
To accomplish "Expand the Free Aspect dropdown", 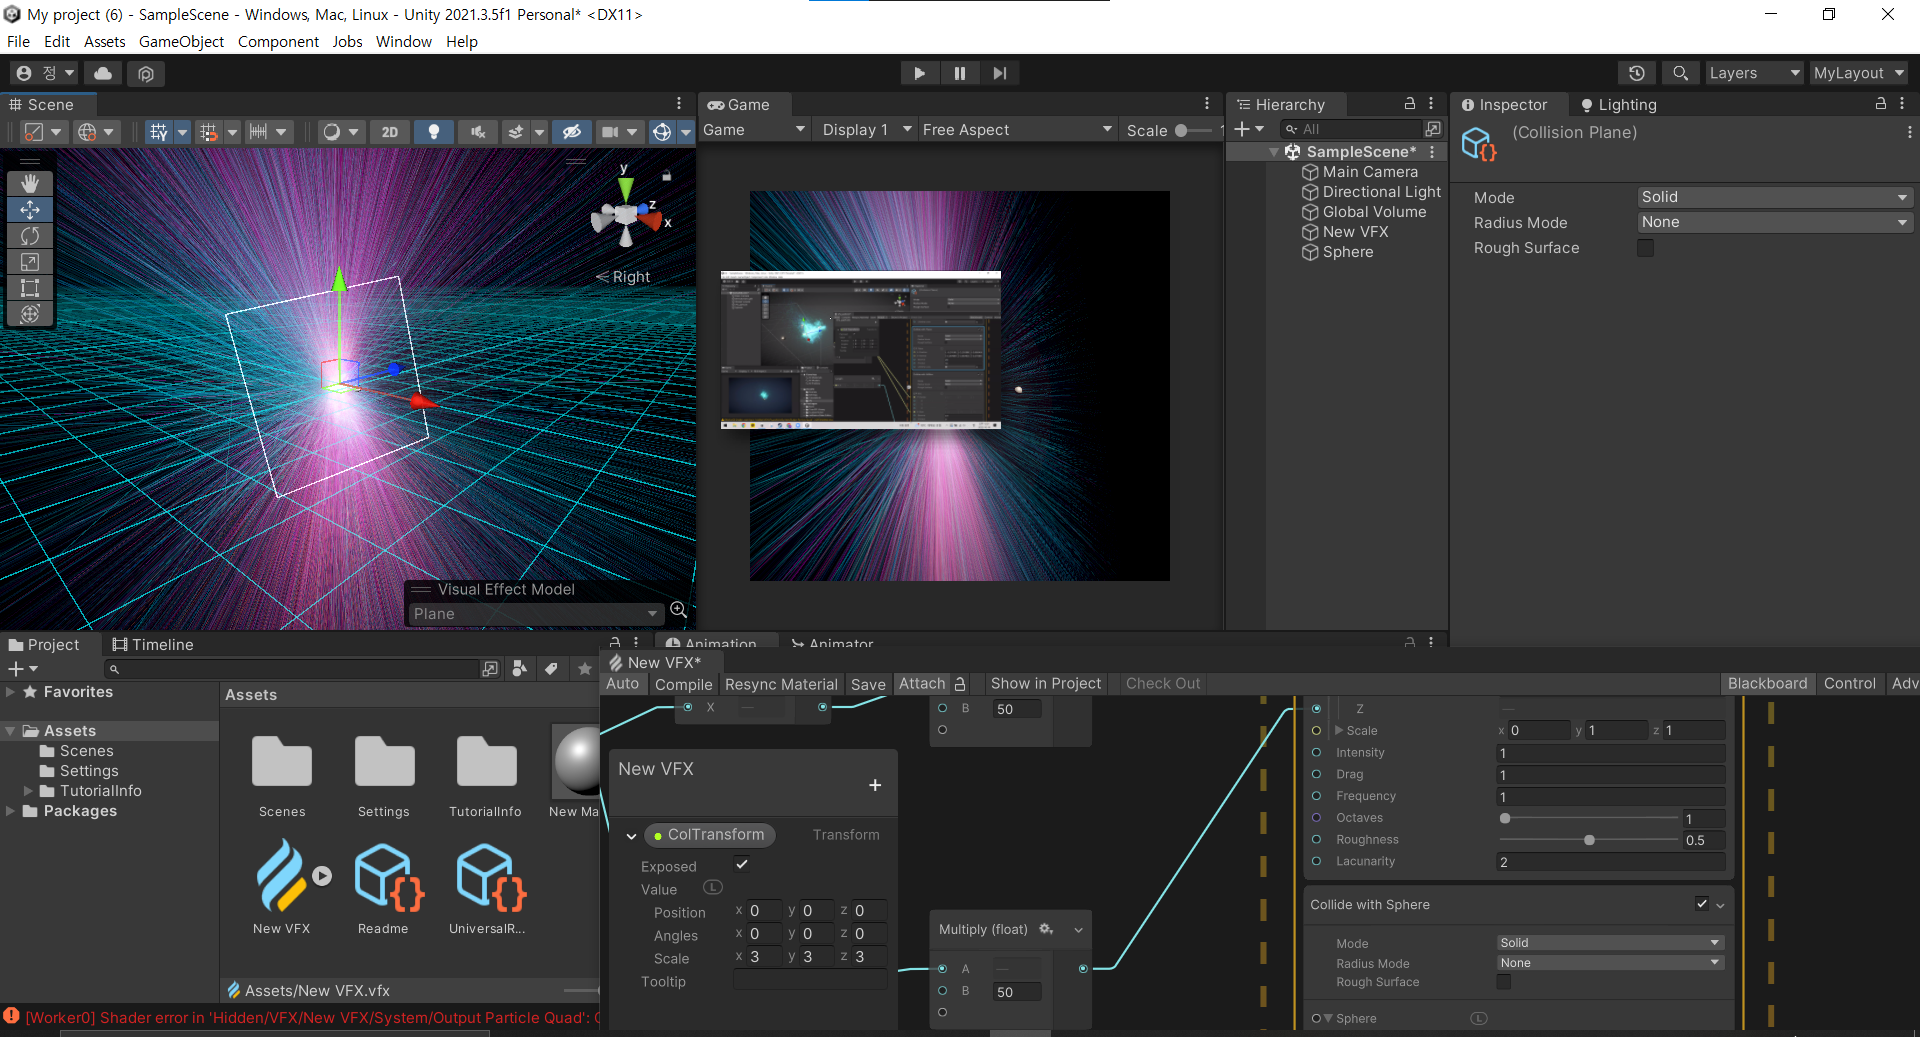I will click(1016, 130).
